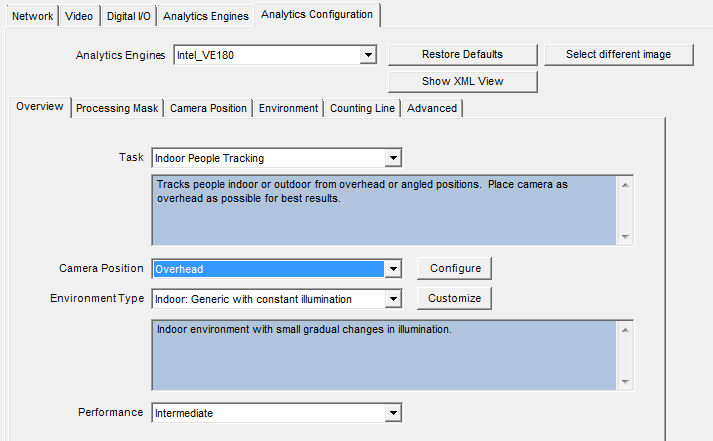Open the Environment sub-tab
Viewport: 713px width, 441px height.
pyautogui.click(x=288, y=108)
